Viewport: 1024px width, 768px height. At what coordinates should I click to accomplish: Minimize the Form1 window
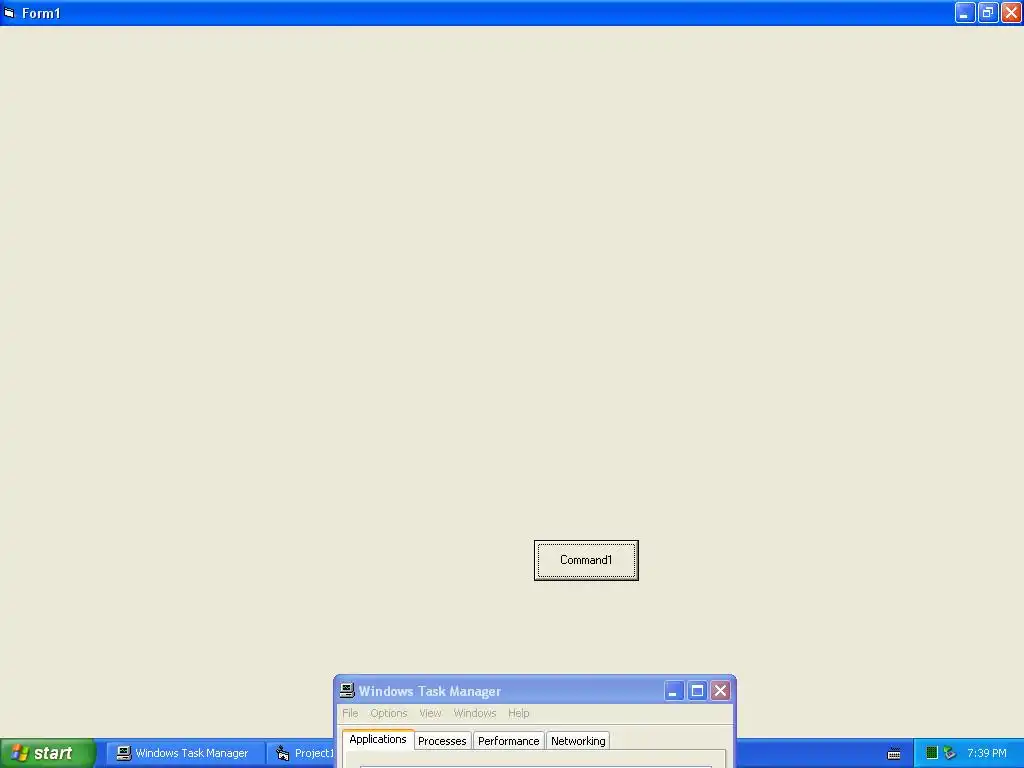tap(965, 13)
